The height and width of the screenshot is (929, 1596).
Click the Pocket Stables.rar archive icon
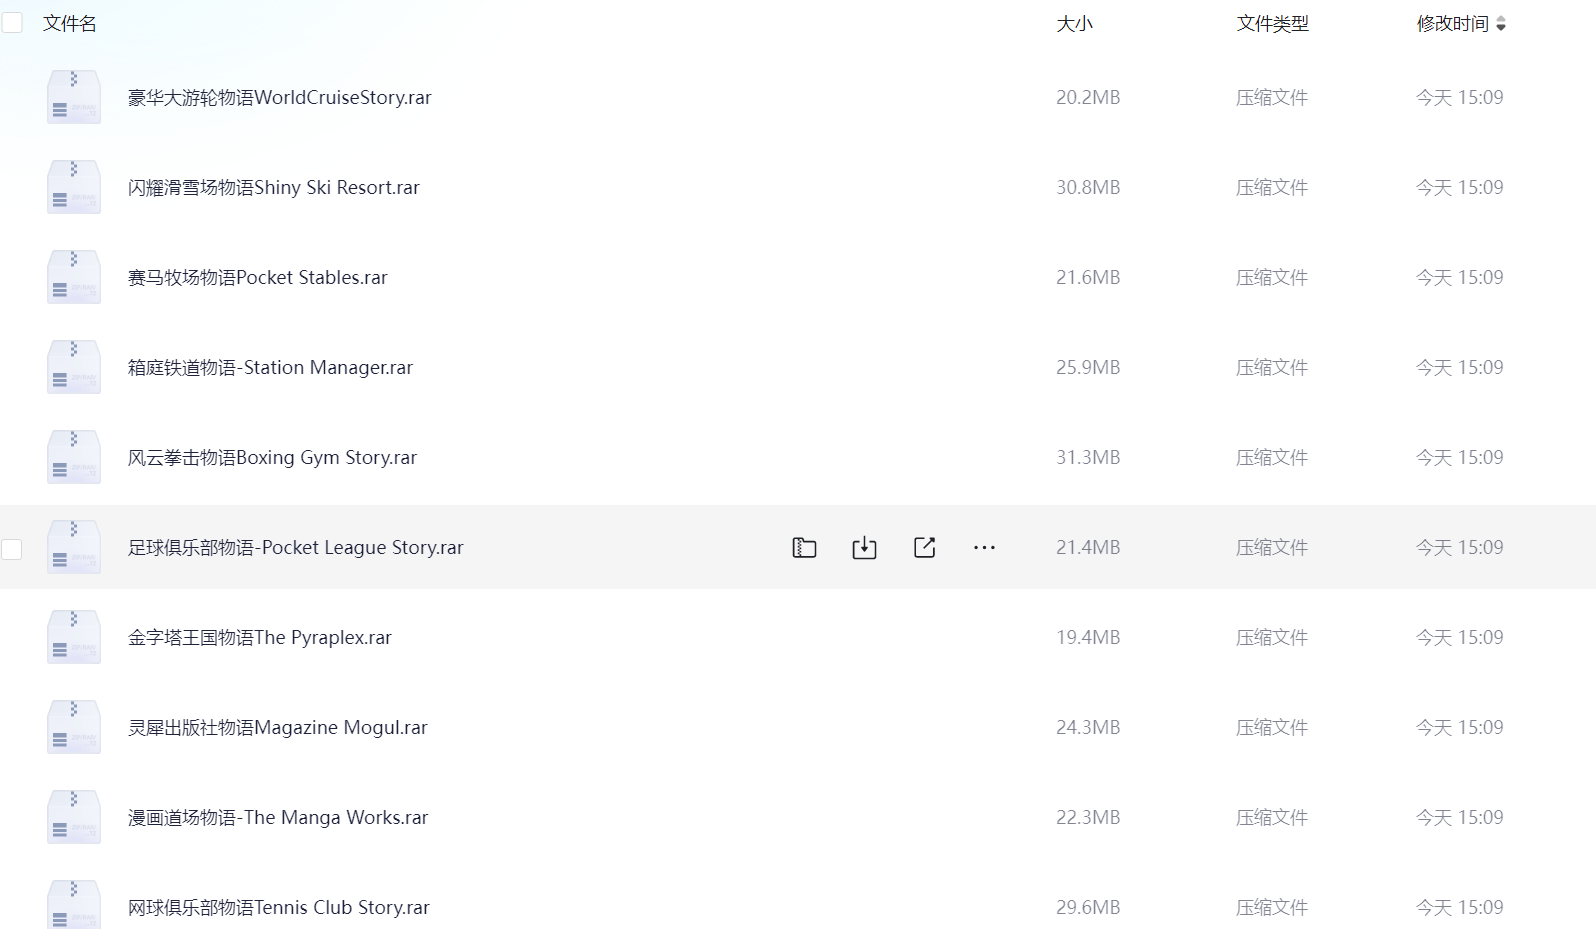click(x=74, y=277)
